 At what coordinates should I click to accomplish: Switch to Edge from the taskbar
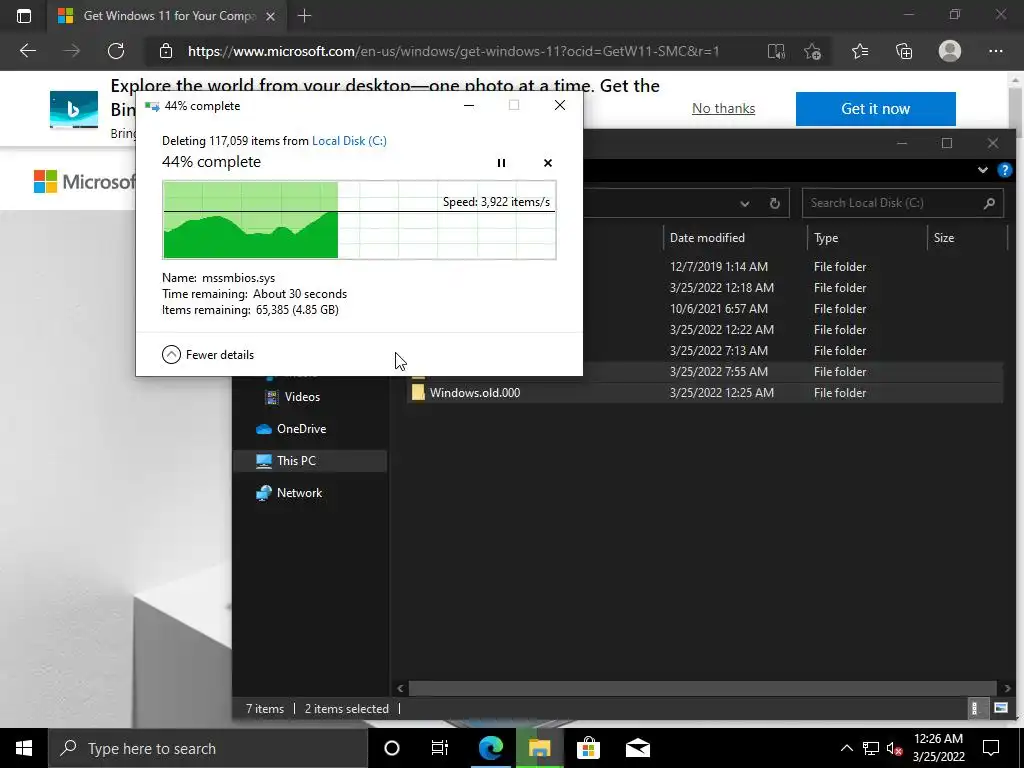[x=490, y=748]
